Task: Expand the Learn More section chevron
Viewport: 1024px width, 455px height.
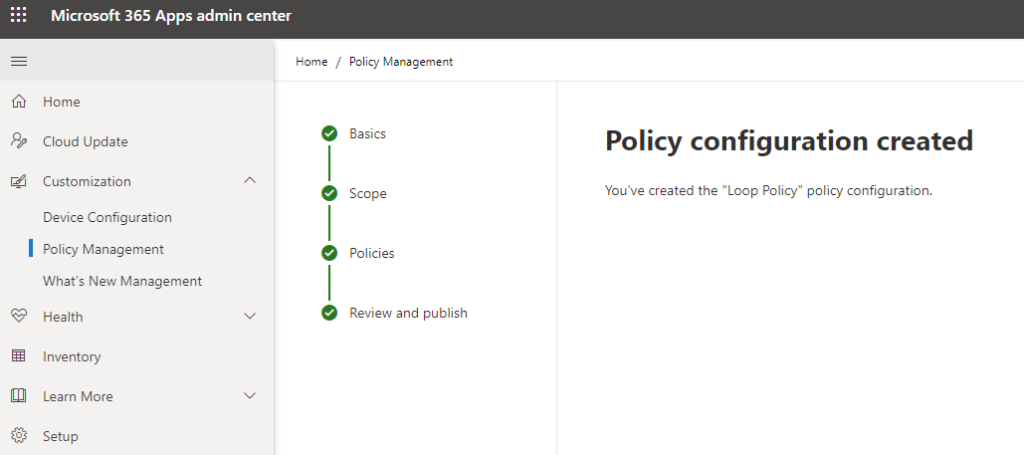Action: (x=249, y=396)
